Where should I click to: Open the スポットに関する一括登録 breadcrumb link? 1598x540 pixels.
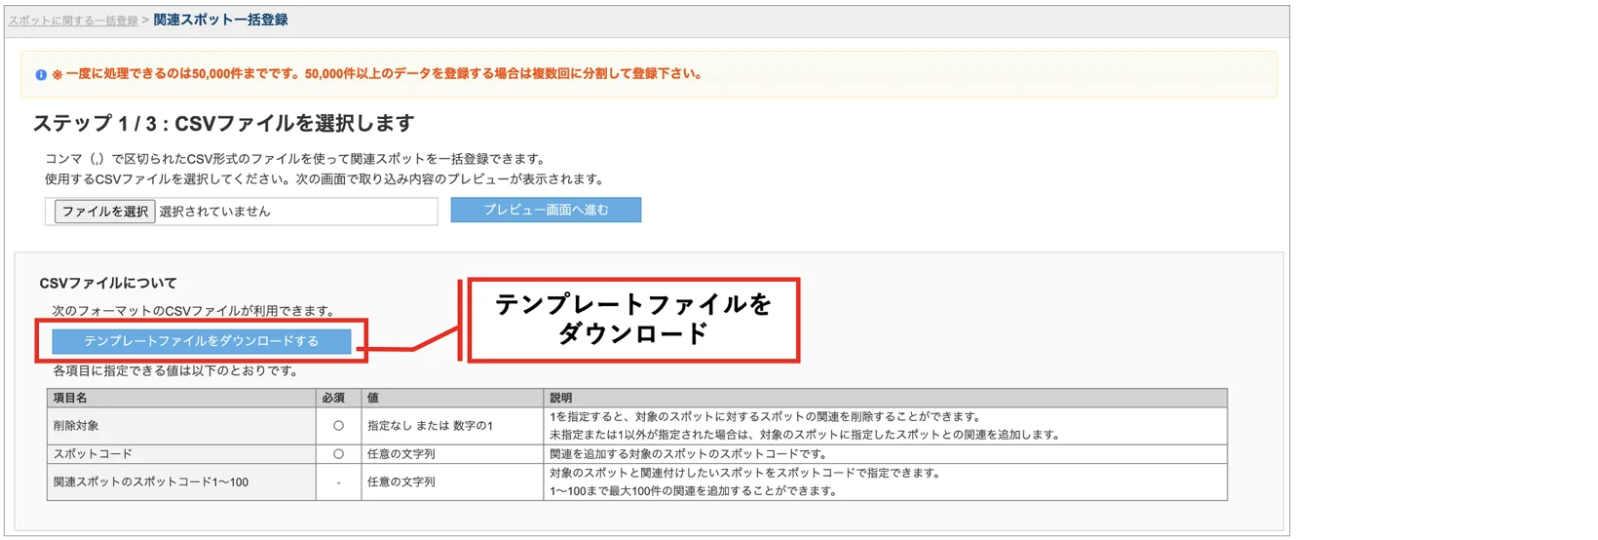(74, 21)
